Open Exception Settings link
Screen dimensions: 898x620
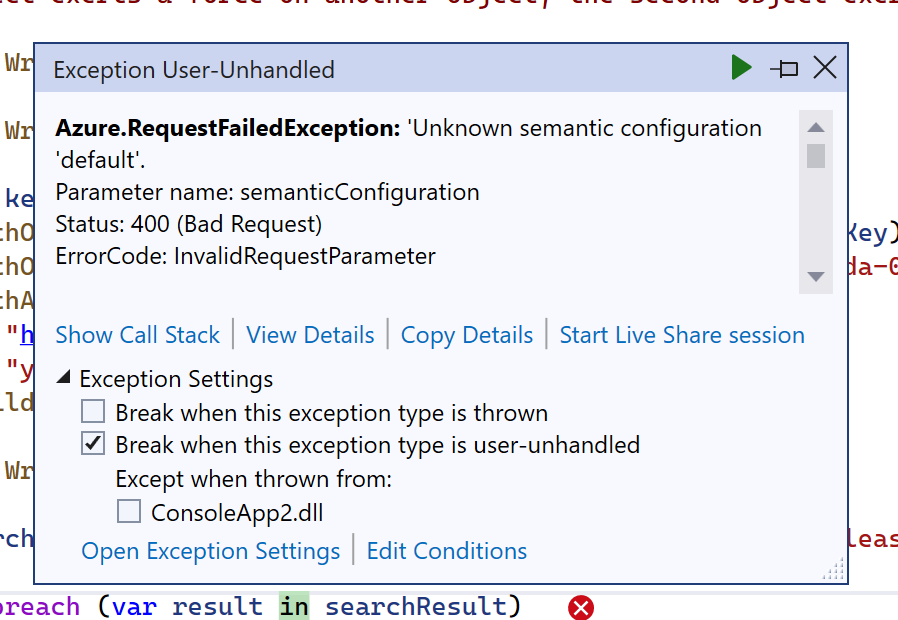(x=211, y=551)
